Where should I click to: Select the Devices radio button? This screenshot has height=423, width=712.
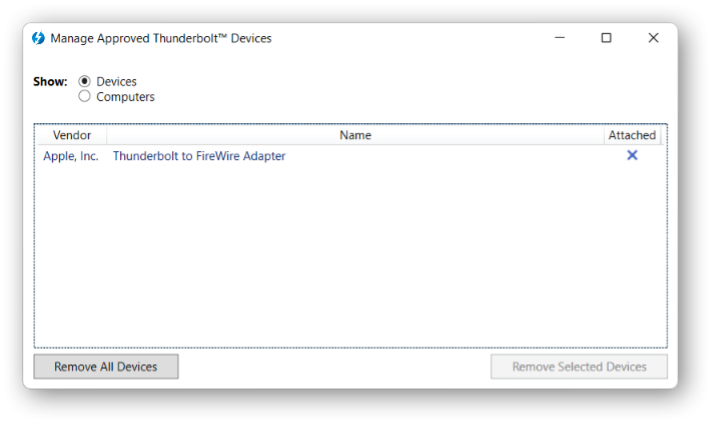point(84,81)
